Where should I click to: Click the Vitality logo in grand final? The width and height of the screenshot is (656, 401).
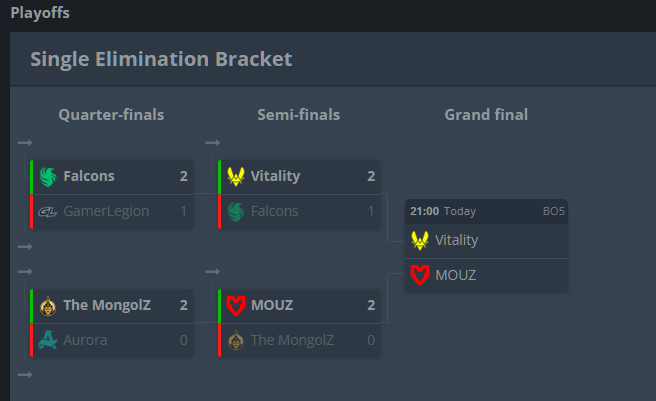(x=420, y=241)
